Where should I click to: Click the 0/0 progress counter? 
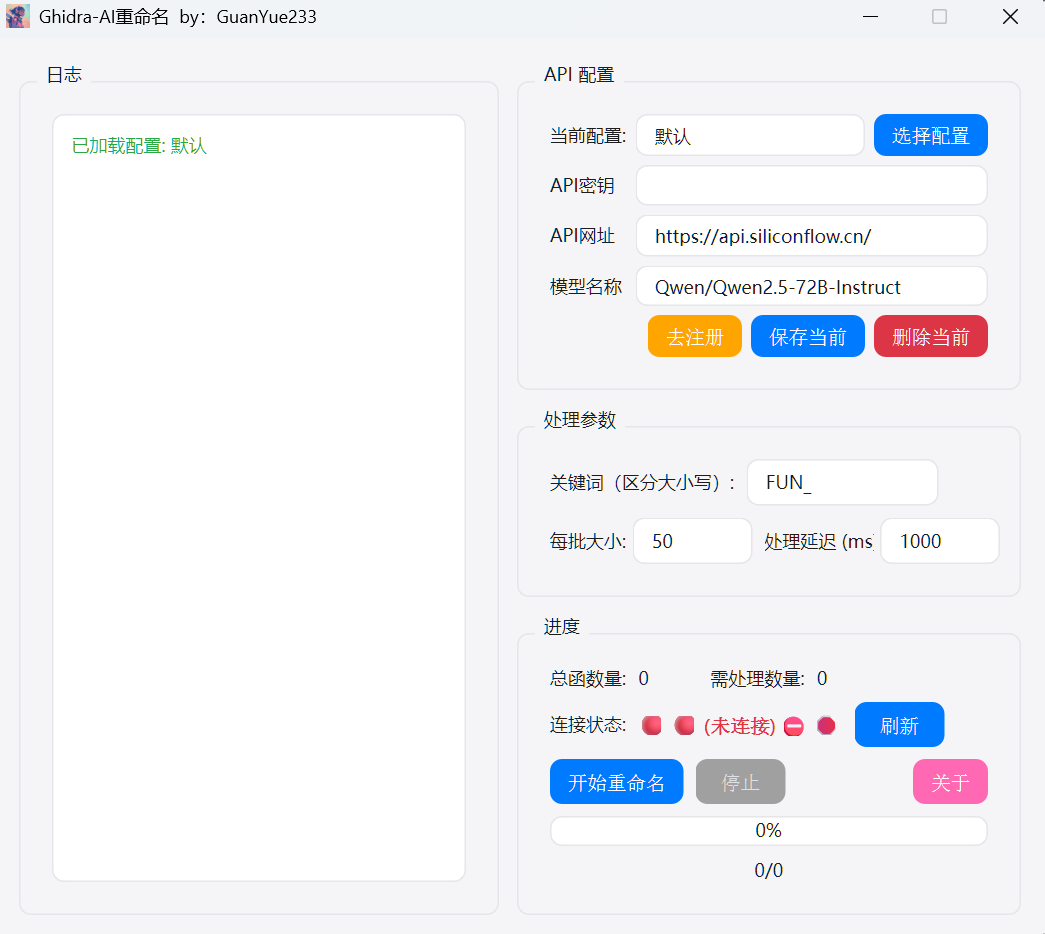tap(768, 870)
